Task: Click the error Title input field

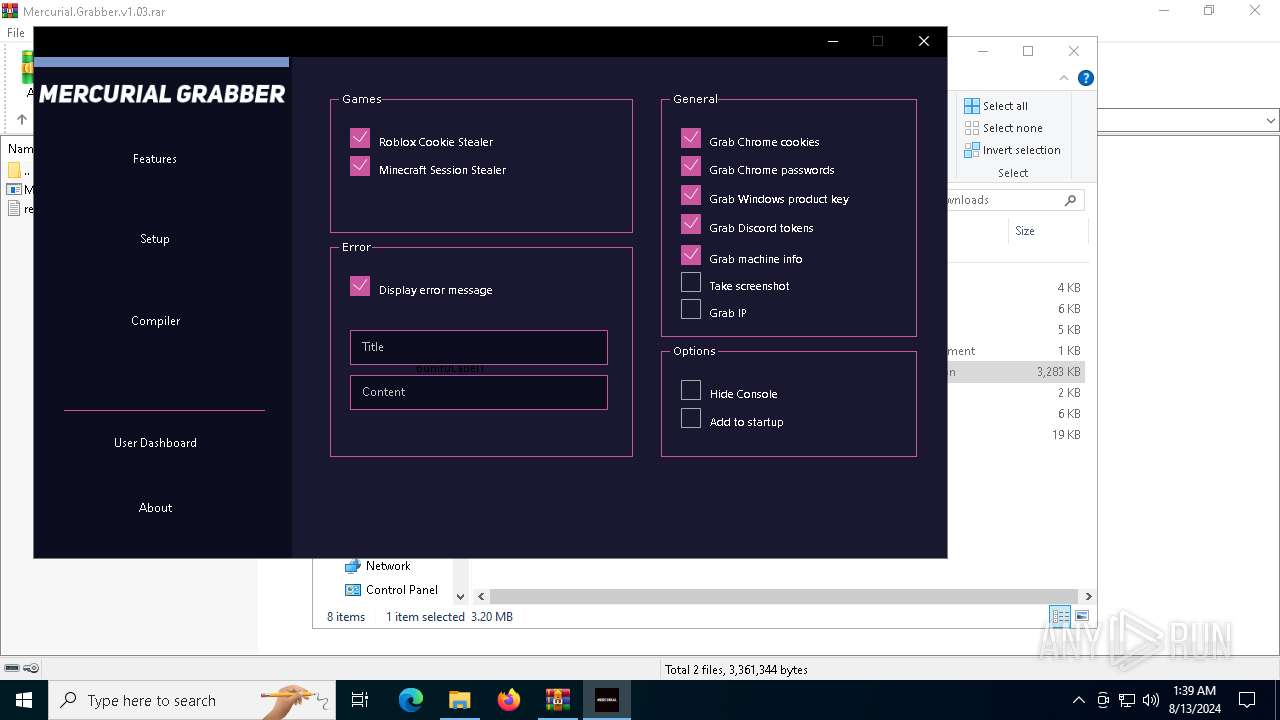Action: click(479, 347)
